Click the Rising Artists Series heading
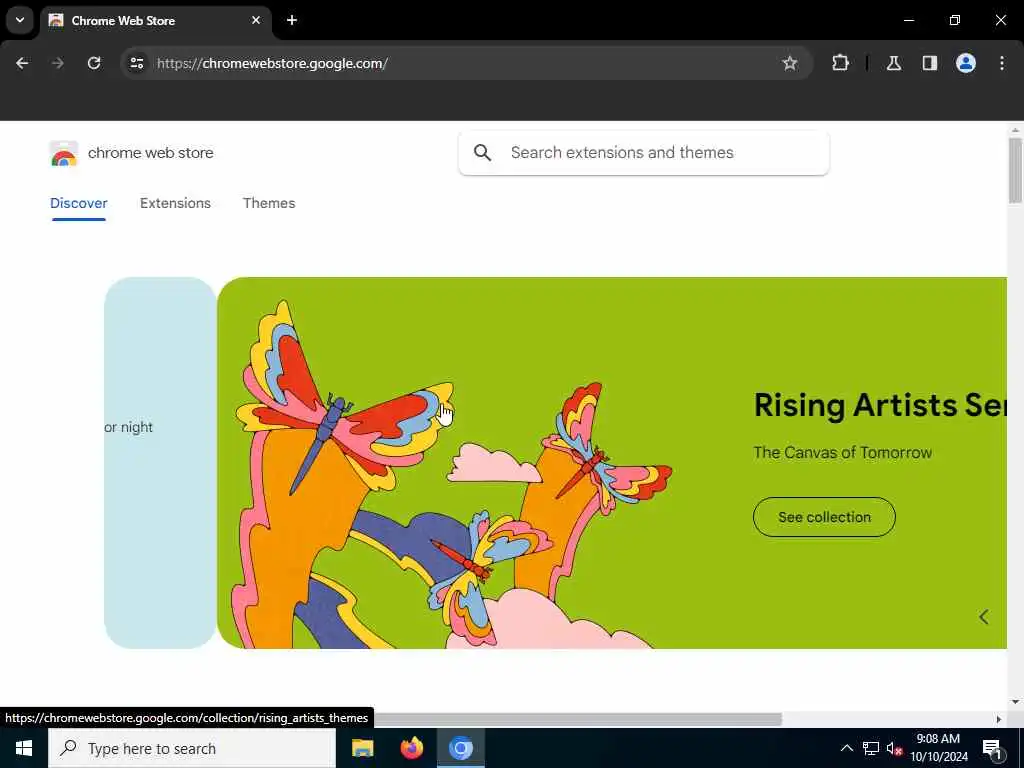The width and height of the screenshot is (1024, 768). (880, 405)
